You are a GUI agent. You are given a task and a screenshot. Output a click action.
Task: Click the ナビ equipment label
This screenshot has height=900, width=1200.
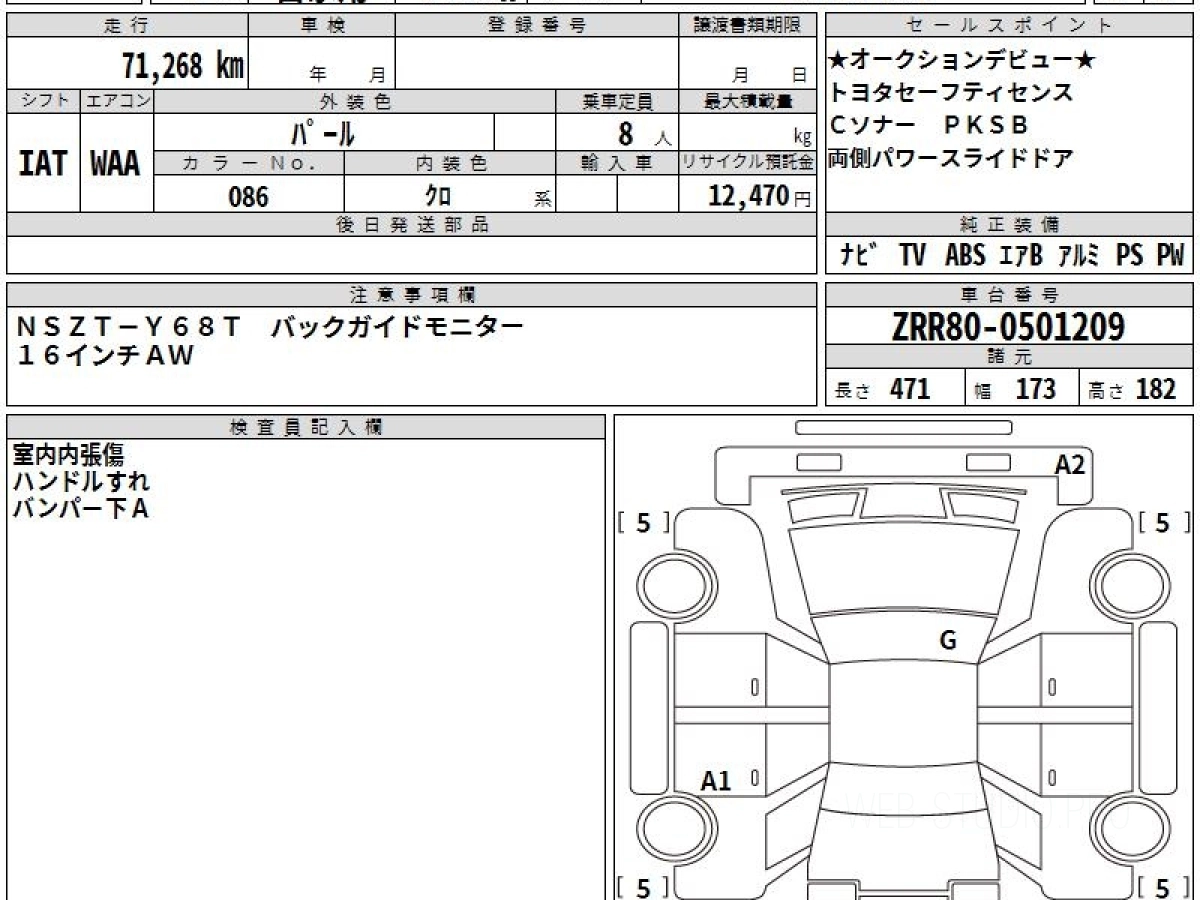pos(859,255)
